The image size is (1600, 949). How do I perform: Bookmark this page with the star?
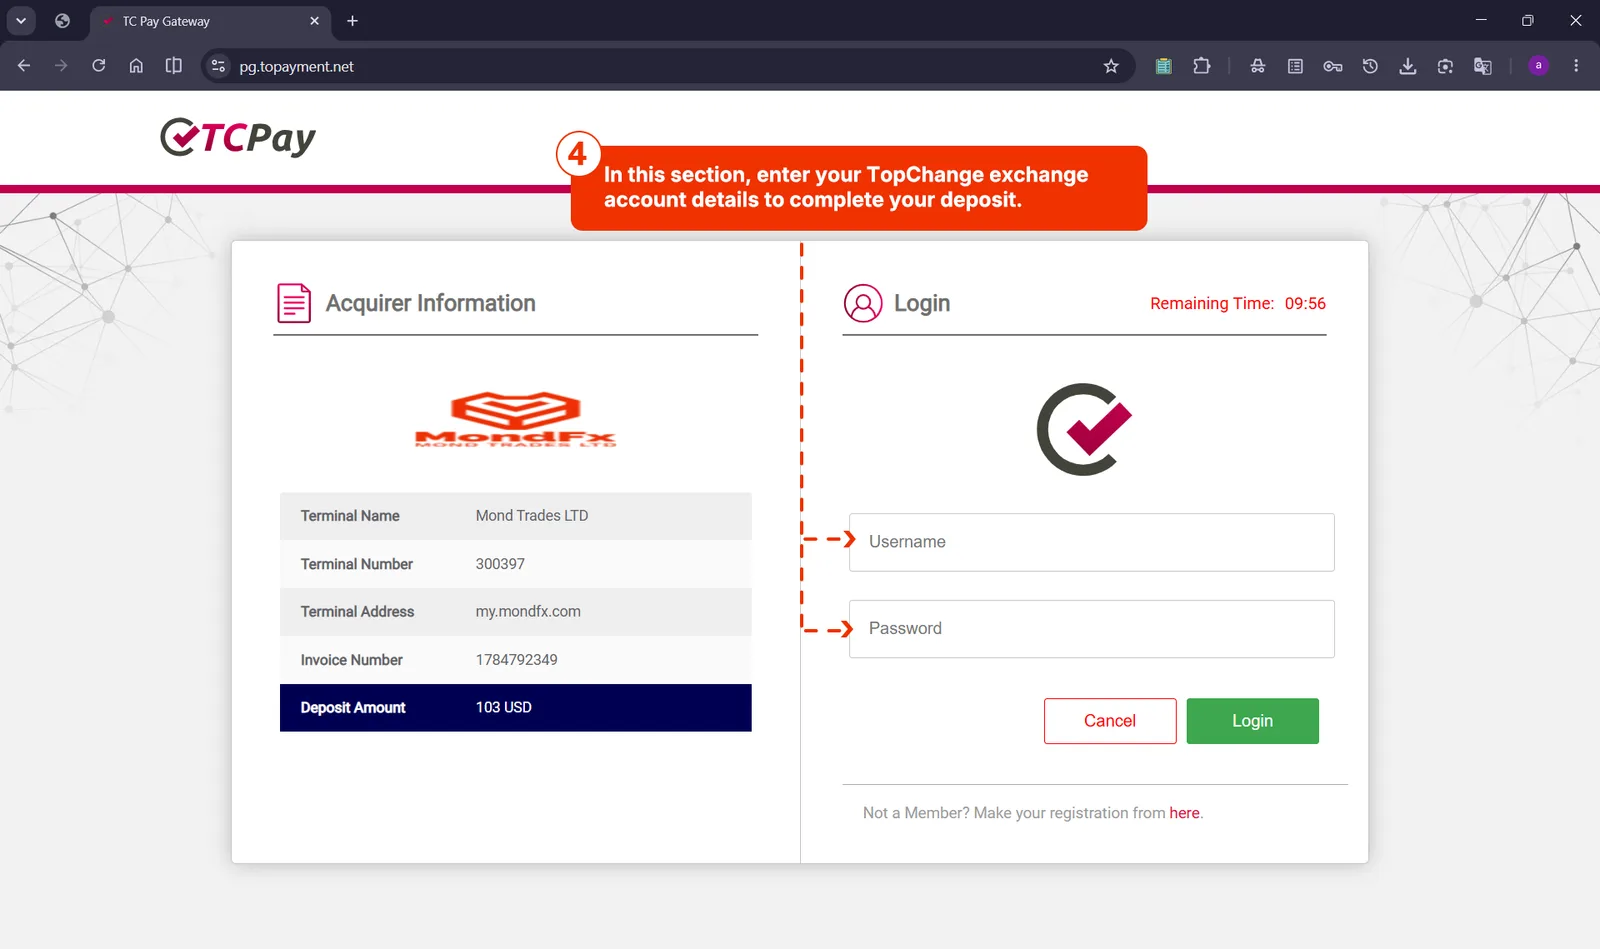(x=1111, y=66)
